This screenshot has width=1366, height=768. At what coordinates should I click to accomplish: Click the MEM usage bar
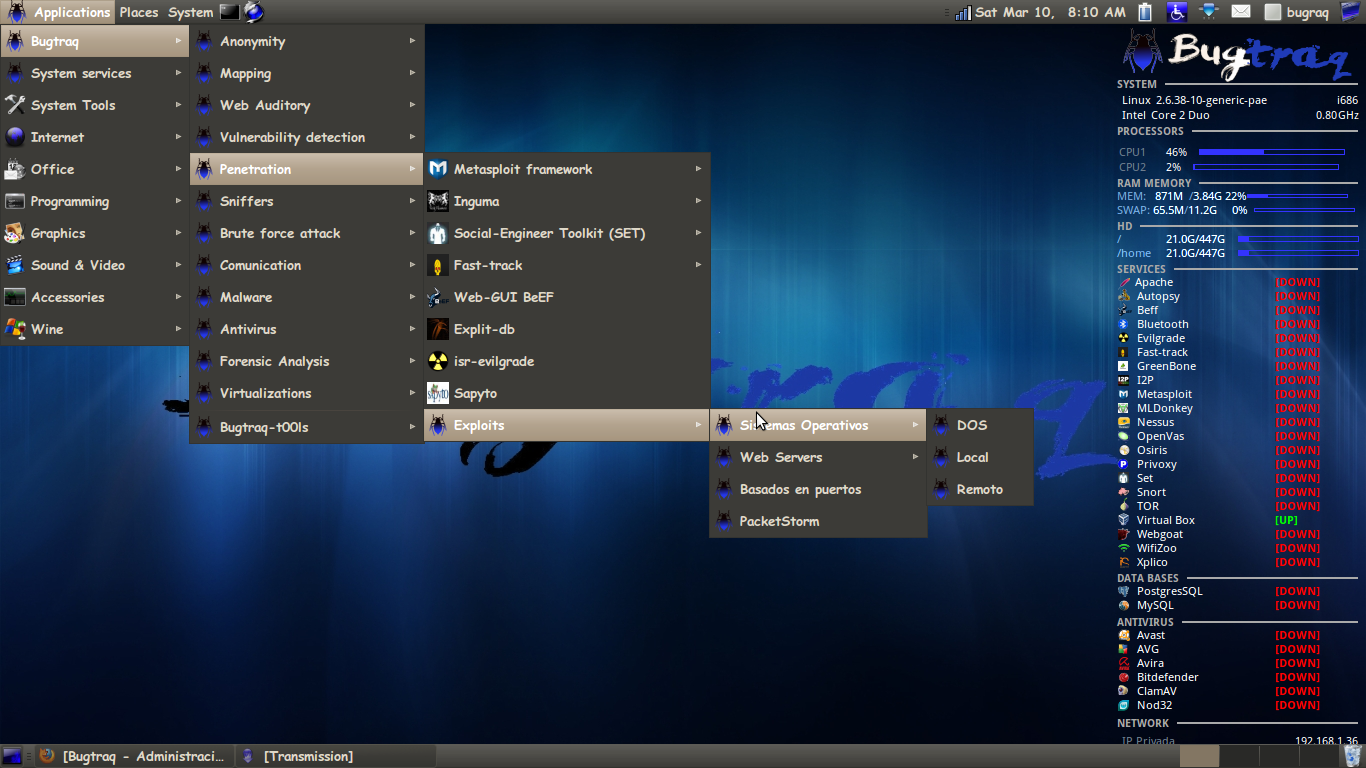tap(1297, 196)
